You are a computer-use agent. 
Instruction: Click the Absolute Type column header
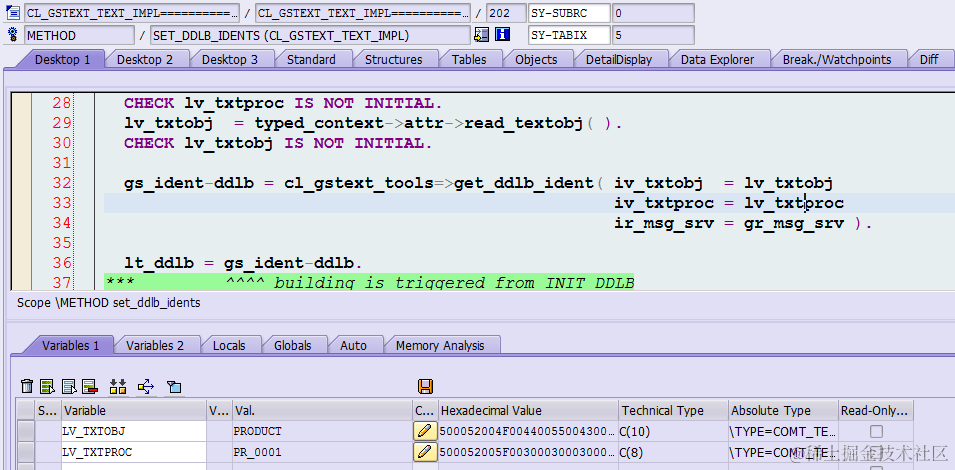(x=783, y=410)
